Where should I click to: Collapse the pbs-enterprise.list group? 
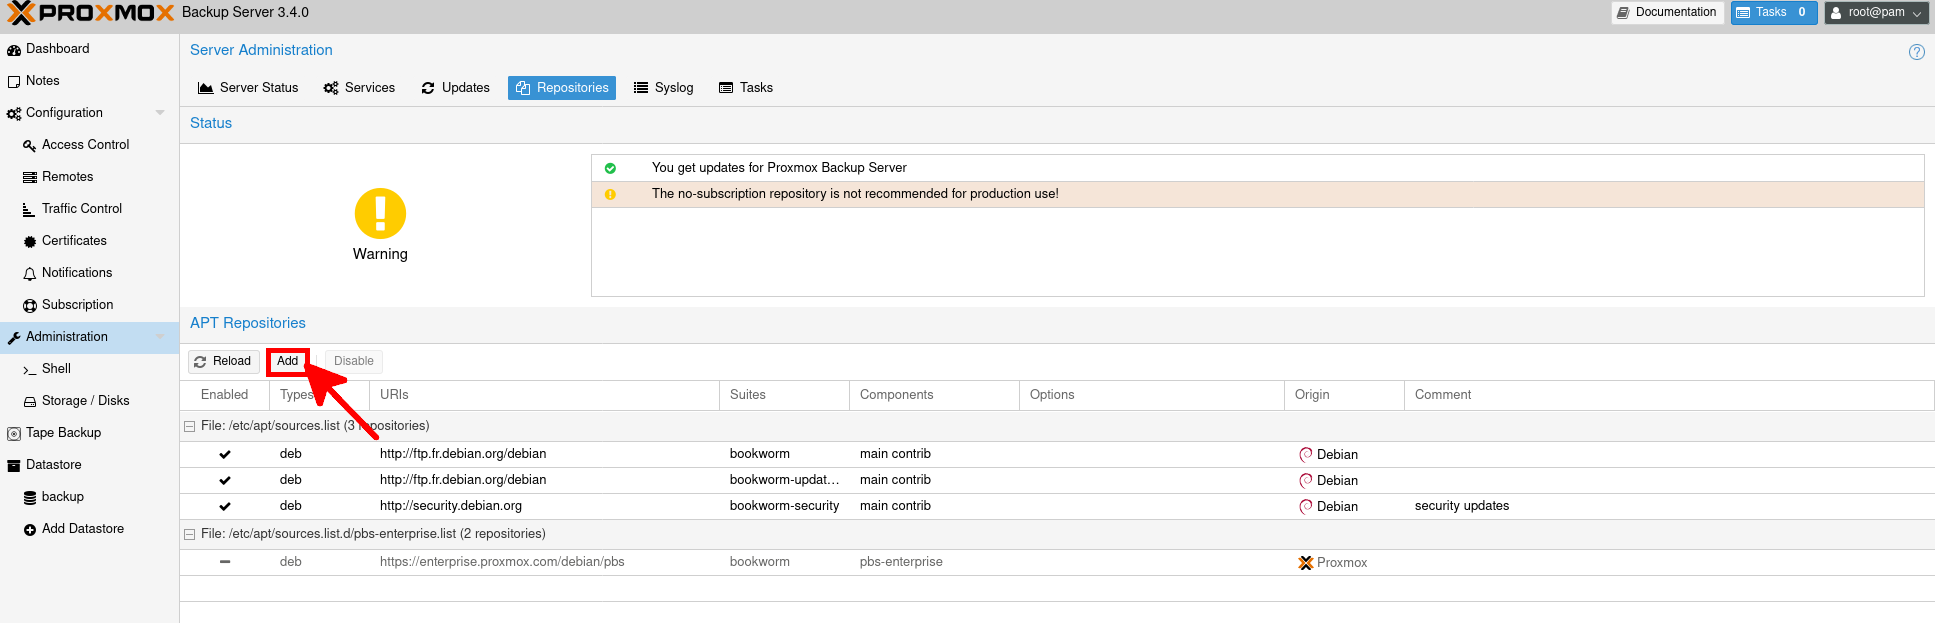pyautogui.click(x=189, y=534)
